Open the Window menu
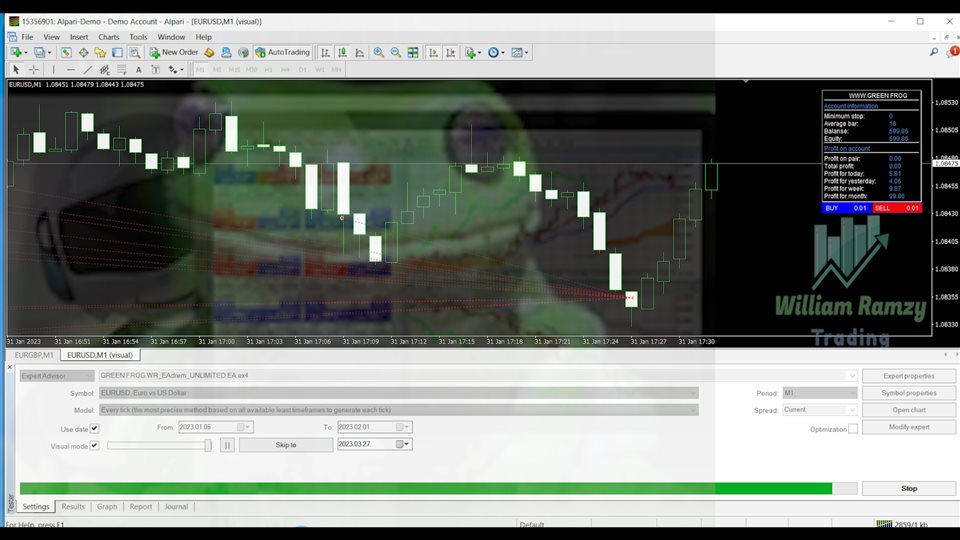This screenshot has height=540, width=960. point(171,37)
